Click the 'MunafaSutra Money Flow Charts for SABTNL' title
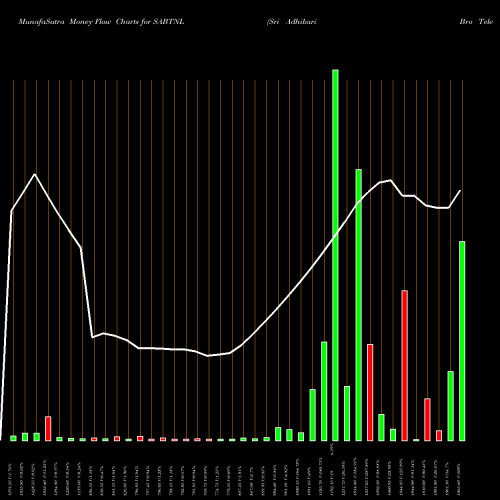Viewport: 500px width, 500px height. (101, 22)
